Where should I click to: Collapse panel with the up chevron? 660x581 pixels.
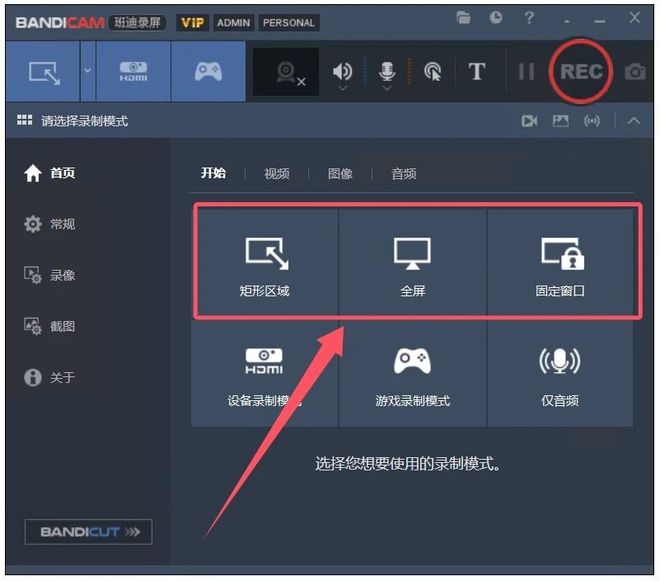[x=633, y=121]
